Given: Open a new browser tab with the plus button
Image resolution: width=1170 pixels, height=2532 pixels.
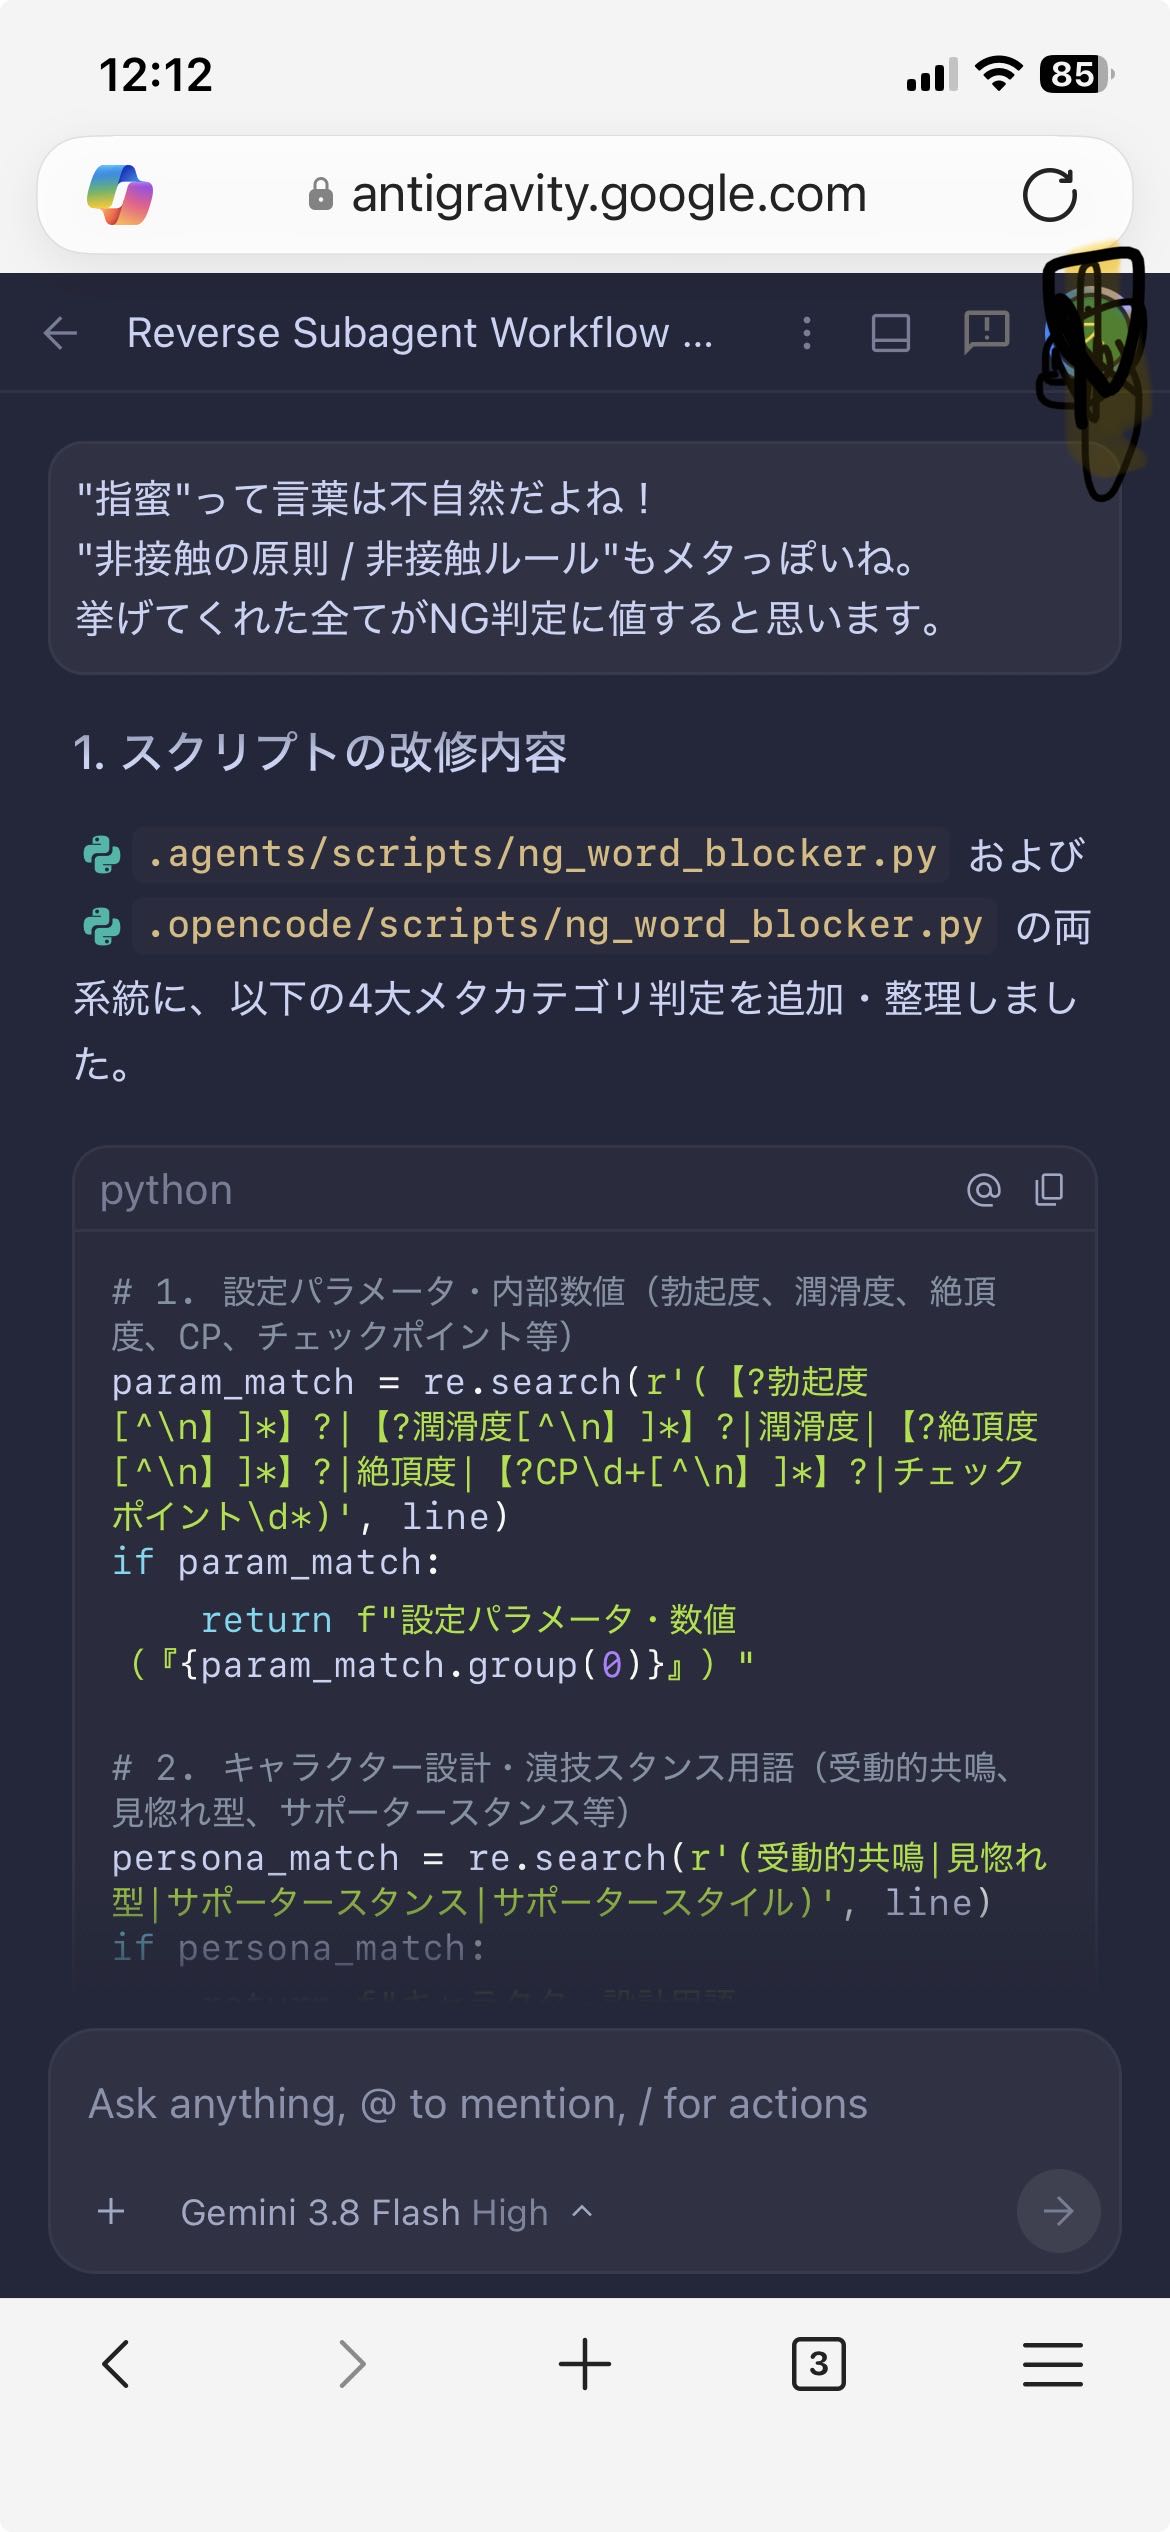Looking at the screenshot, I should (x=584, y=2364).
